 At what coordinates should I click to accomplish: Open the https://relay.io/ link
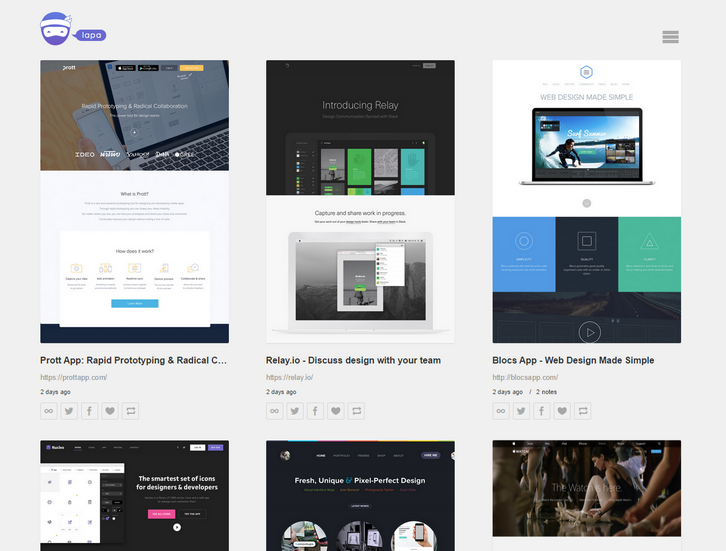(289, 377)
